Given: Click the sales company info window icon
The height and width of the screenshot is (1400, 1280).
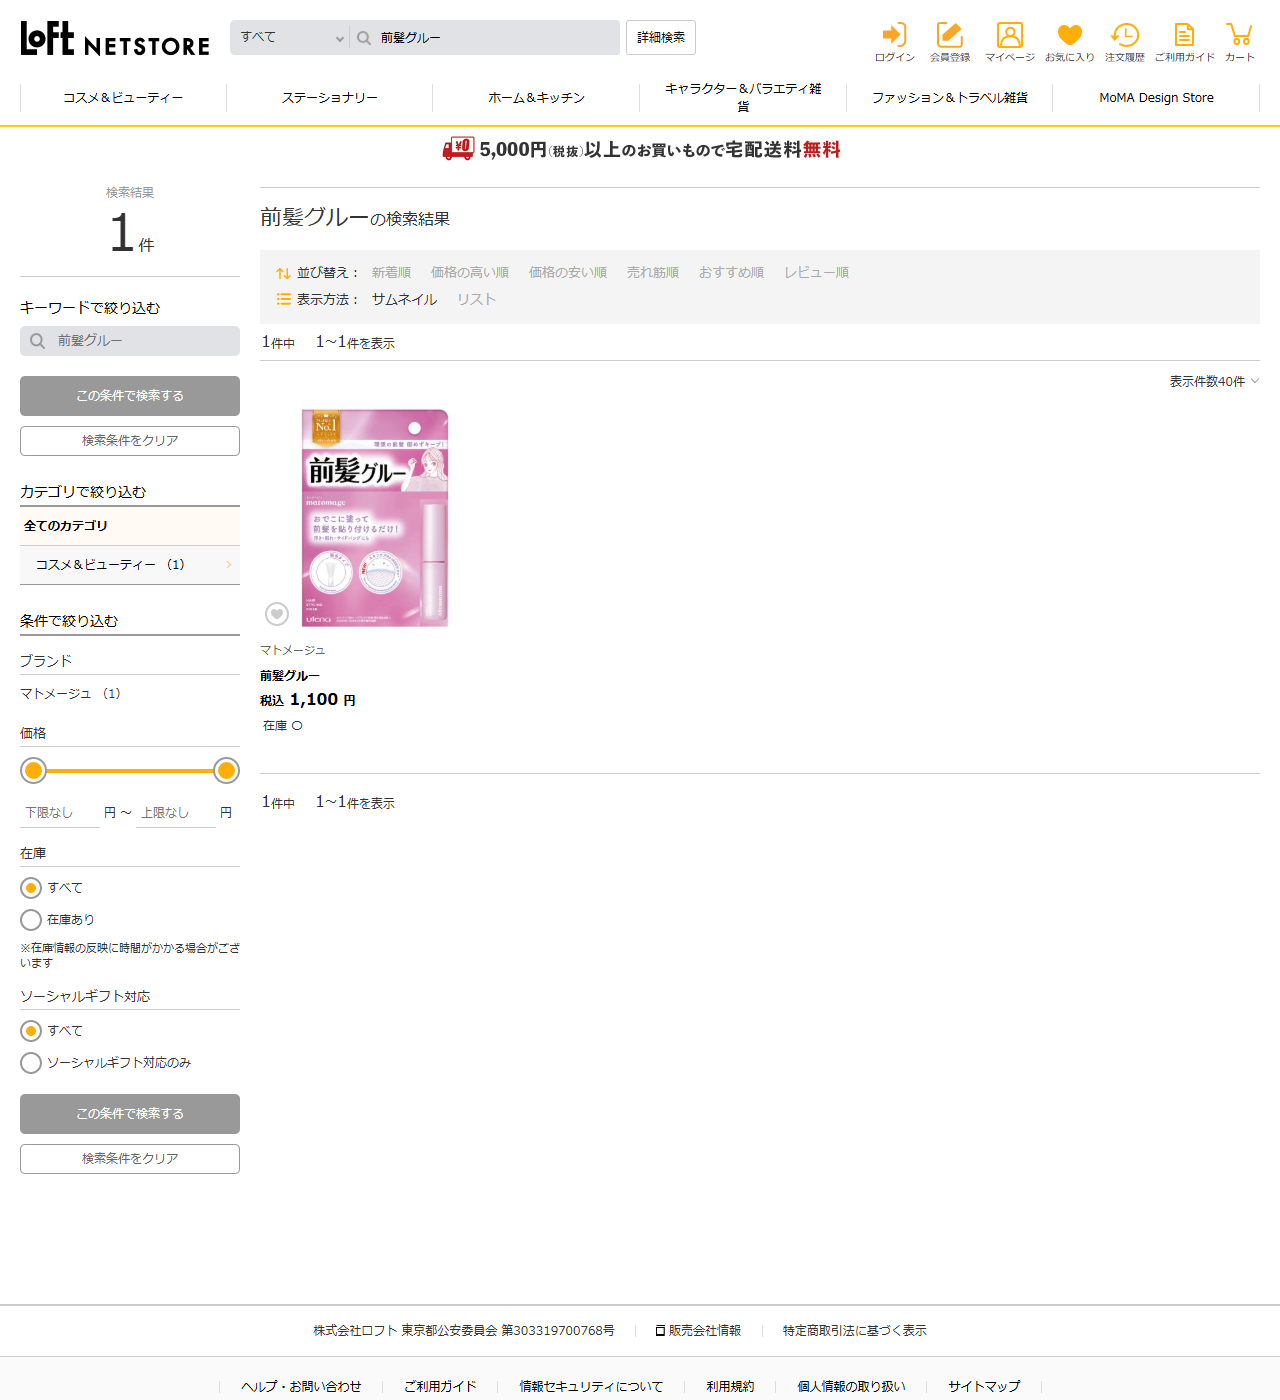Looking at the screenshot, I should 660,1331.
